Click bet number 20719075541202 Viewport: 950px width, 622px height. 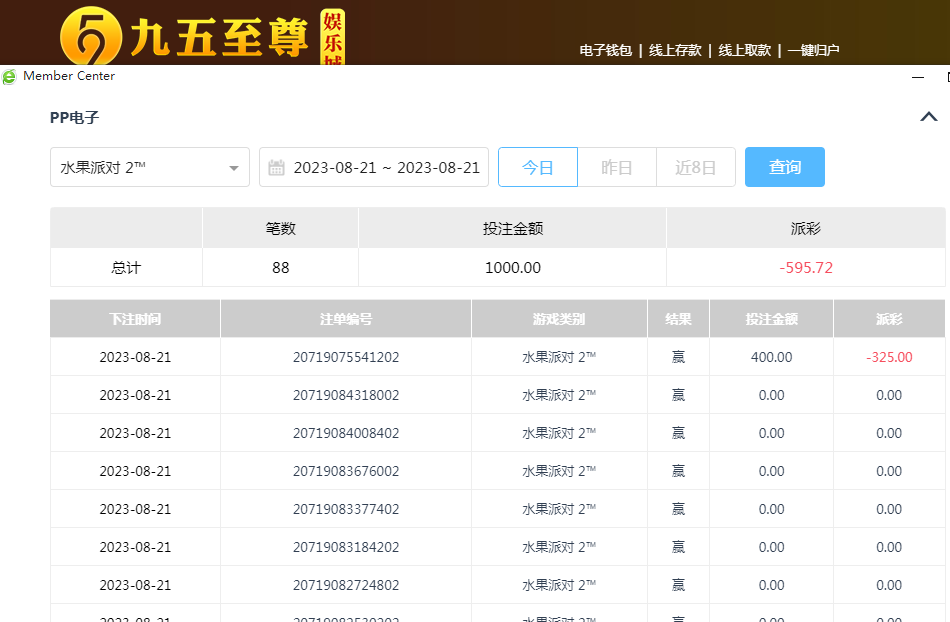click(346, 357)
